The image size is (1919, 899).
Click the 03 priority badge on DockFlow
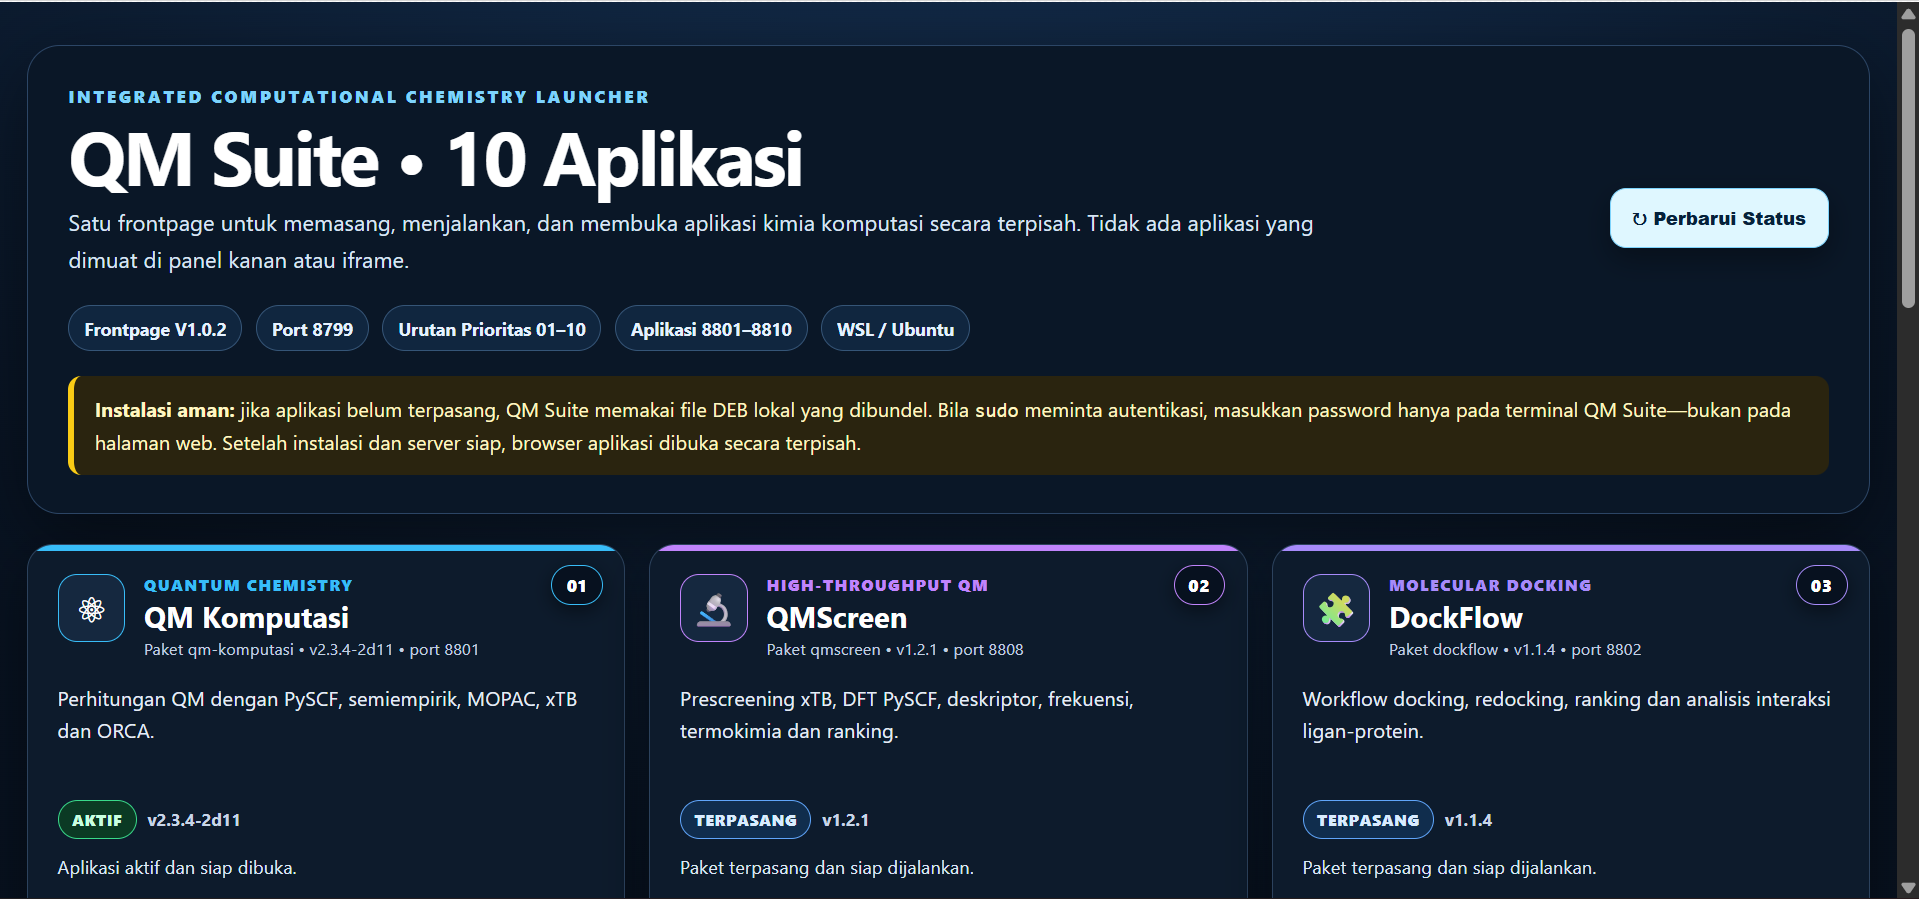1821,586
